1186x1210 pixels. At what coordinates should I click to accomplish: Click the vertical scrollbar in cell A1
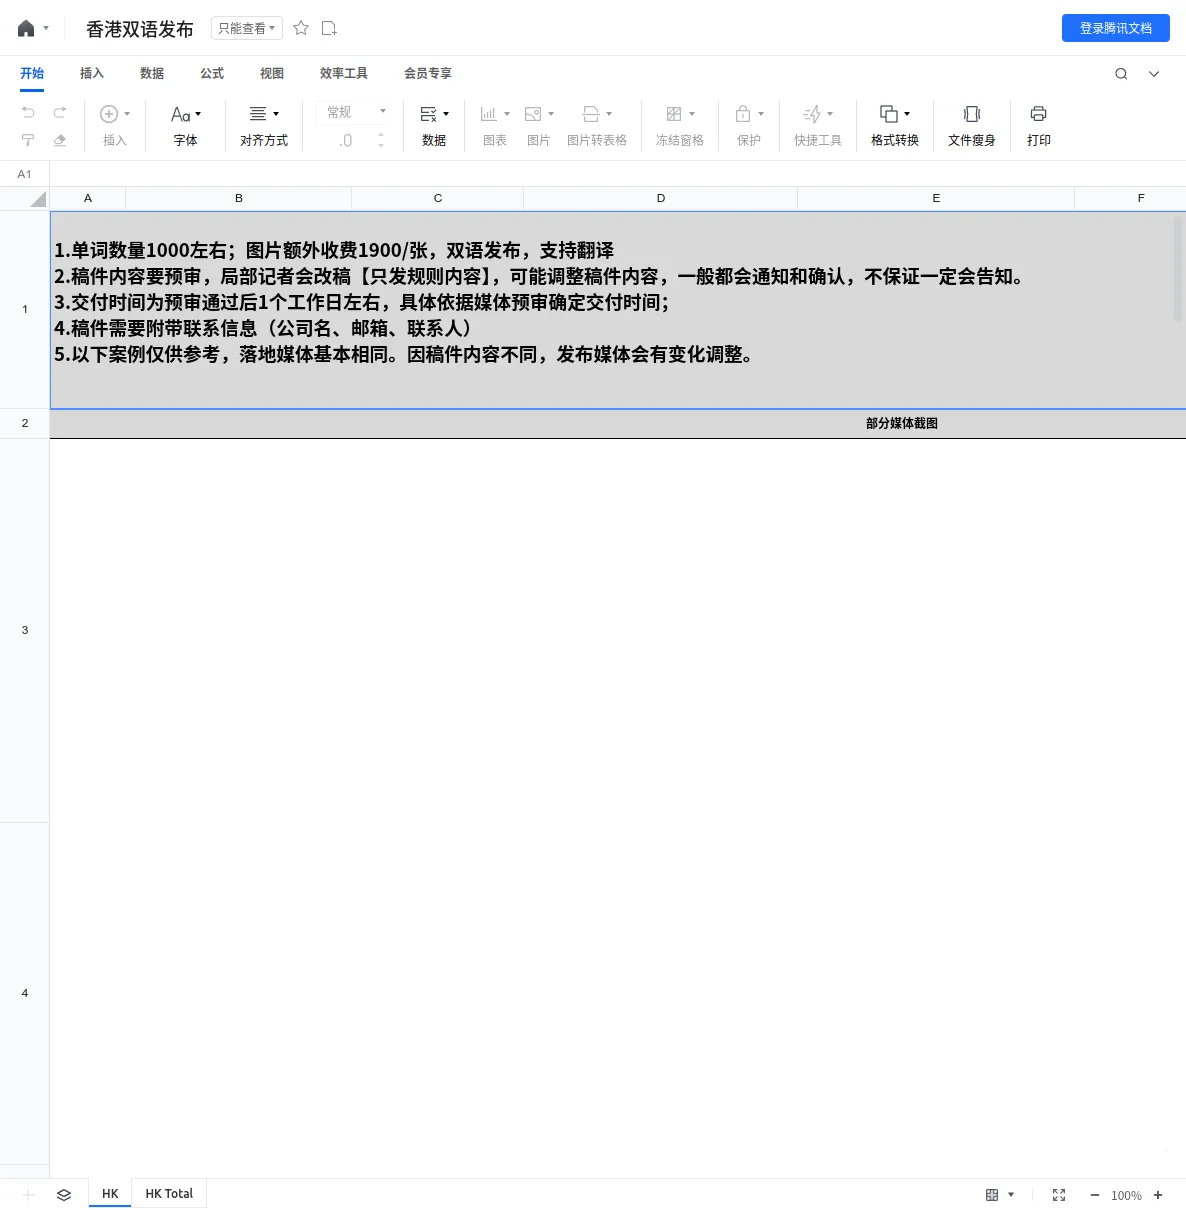coord(1178,270)
